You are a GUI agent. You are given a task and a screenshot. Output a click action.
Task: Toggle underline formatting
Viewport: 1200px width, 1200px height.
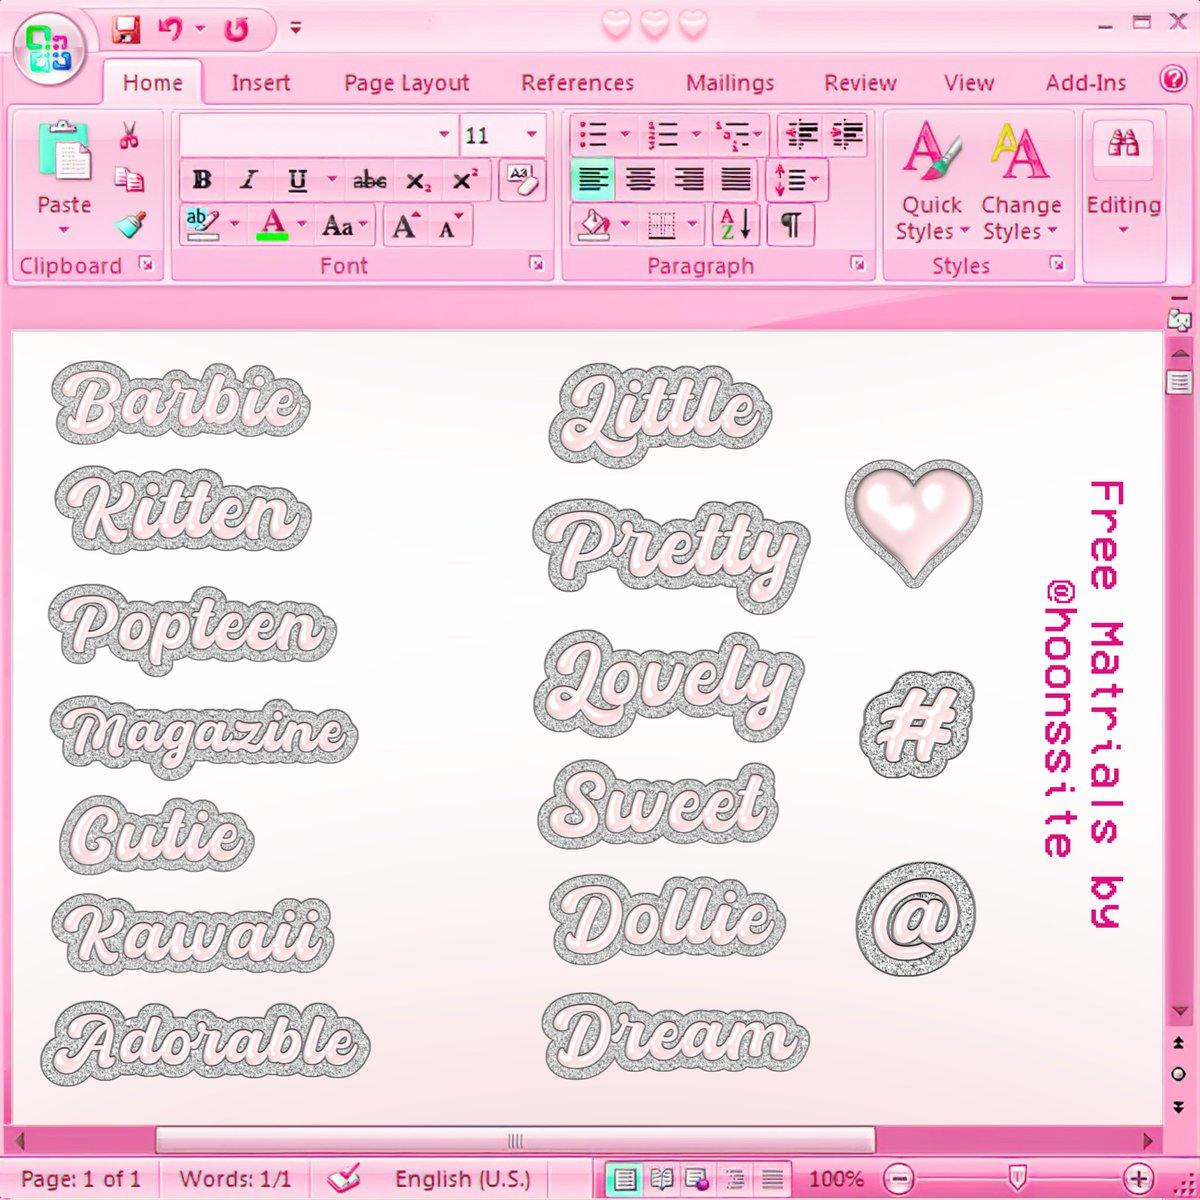click(x=297, y=181)
